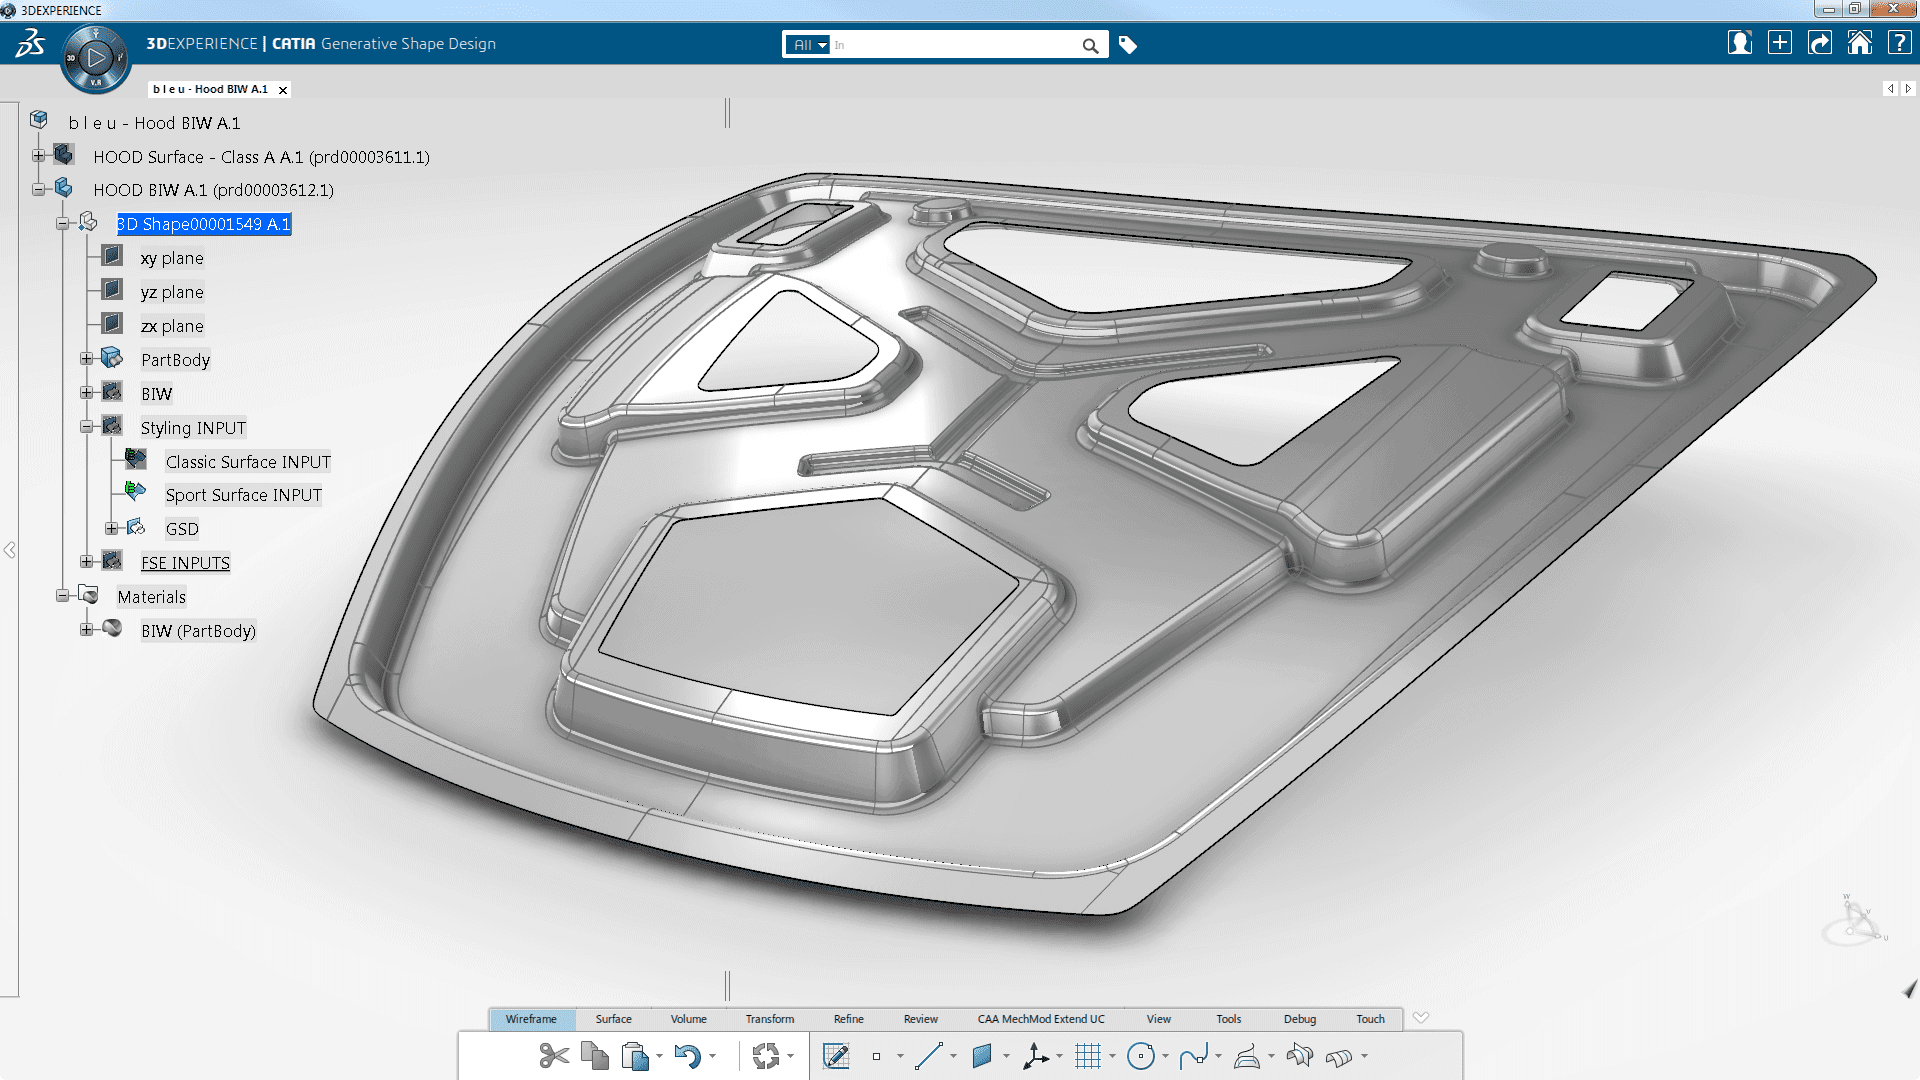Image resolution: width=1920 pixels, height=1080 pixels.
Task: Open the Transform tab
Action: pos(769,1019)
